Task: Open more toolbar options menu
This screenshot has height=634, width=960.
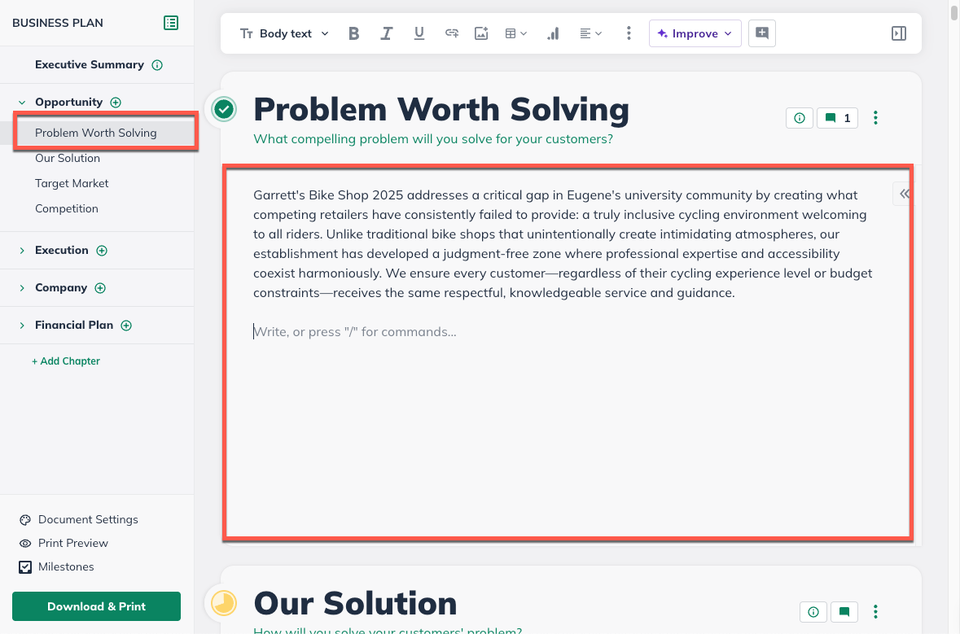Action: (x=629, y=34)
